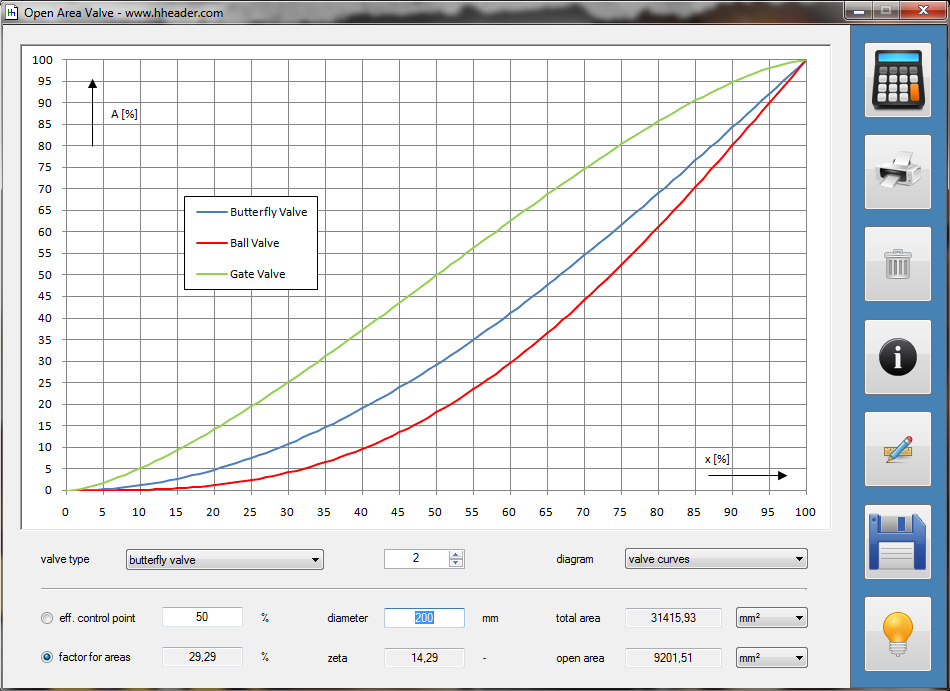Click the A [%] axis label
Screen dimensions: 950x691
[x=124, y=114]
